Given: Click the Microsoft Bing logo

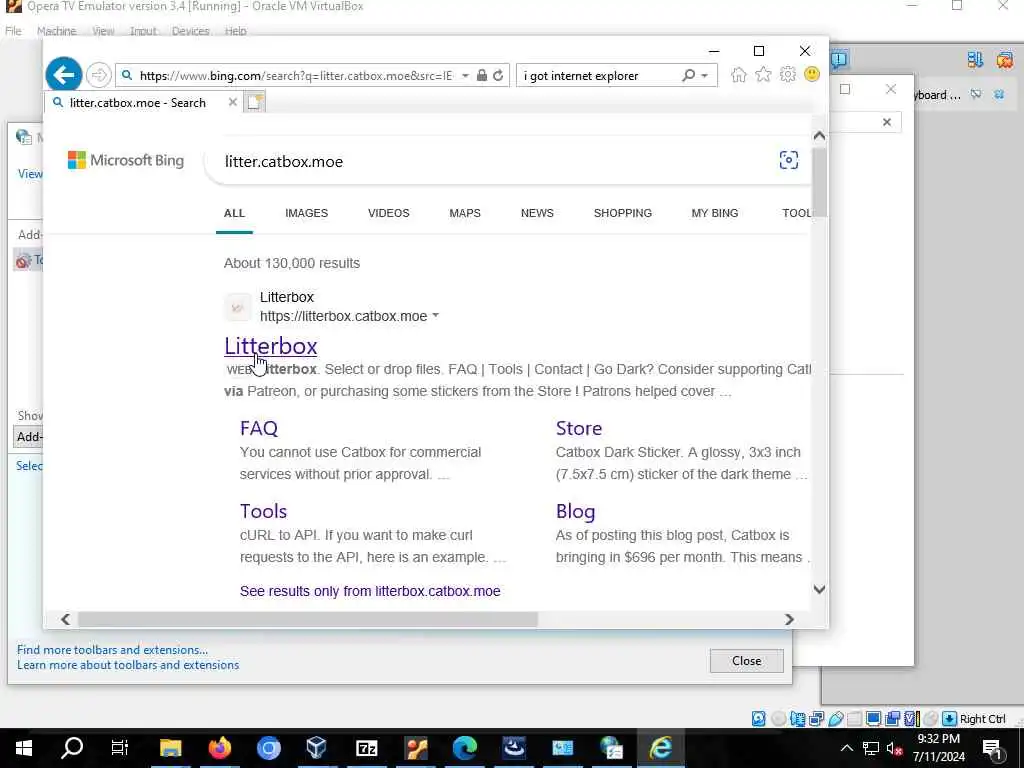Looking at the screenshot, I should (125, 160).
